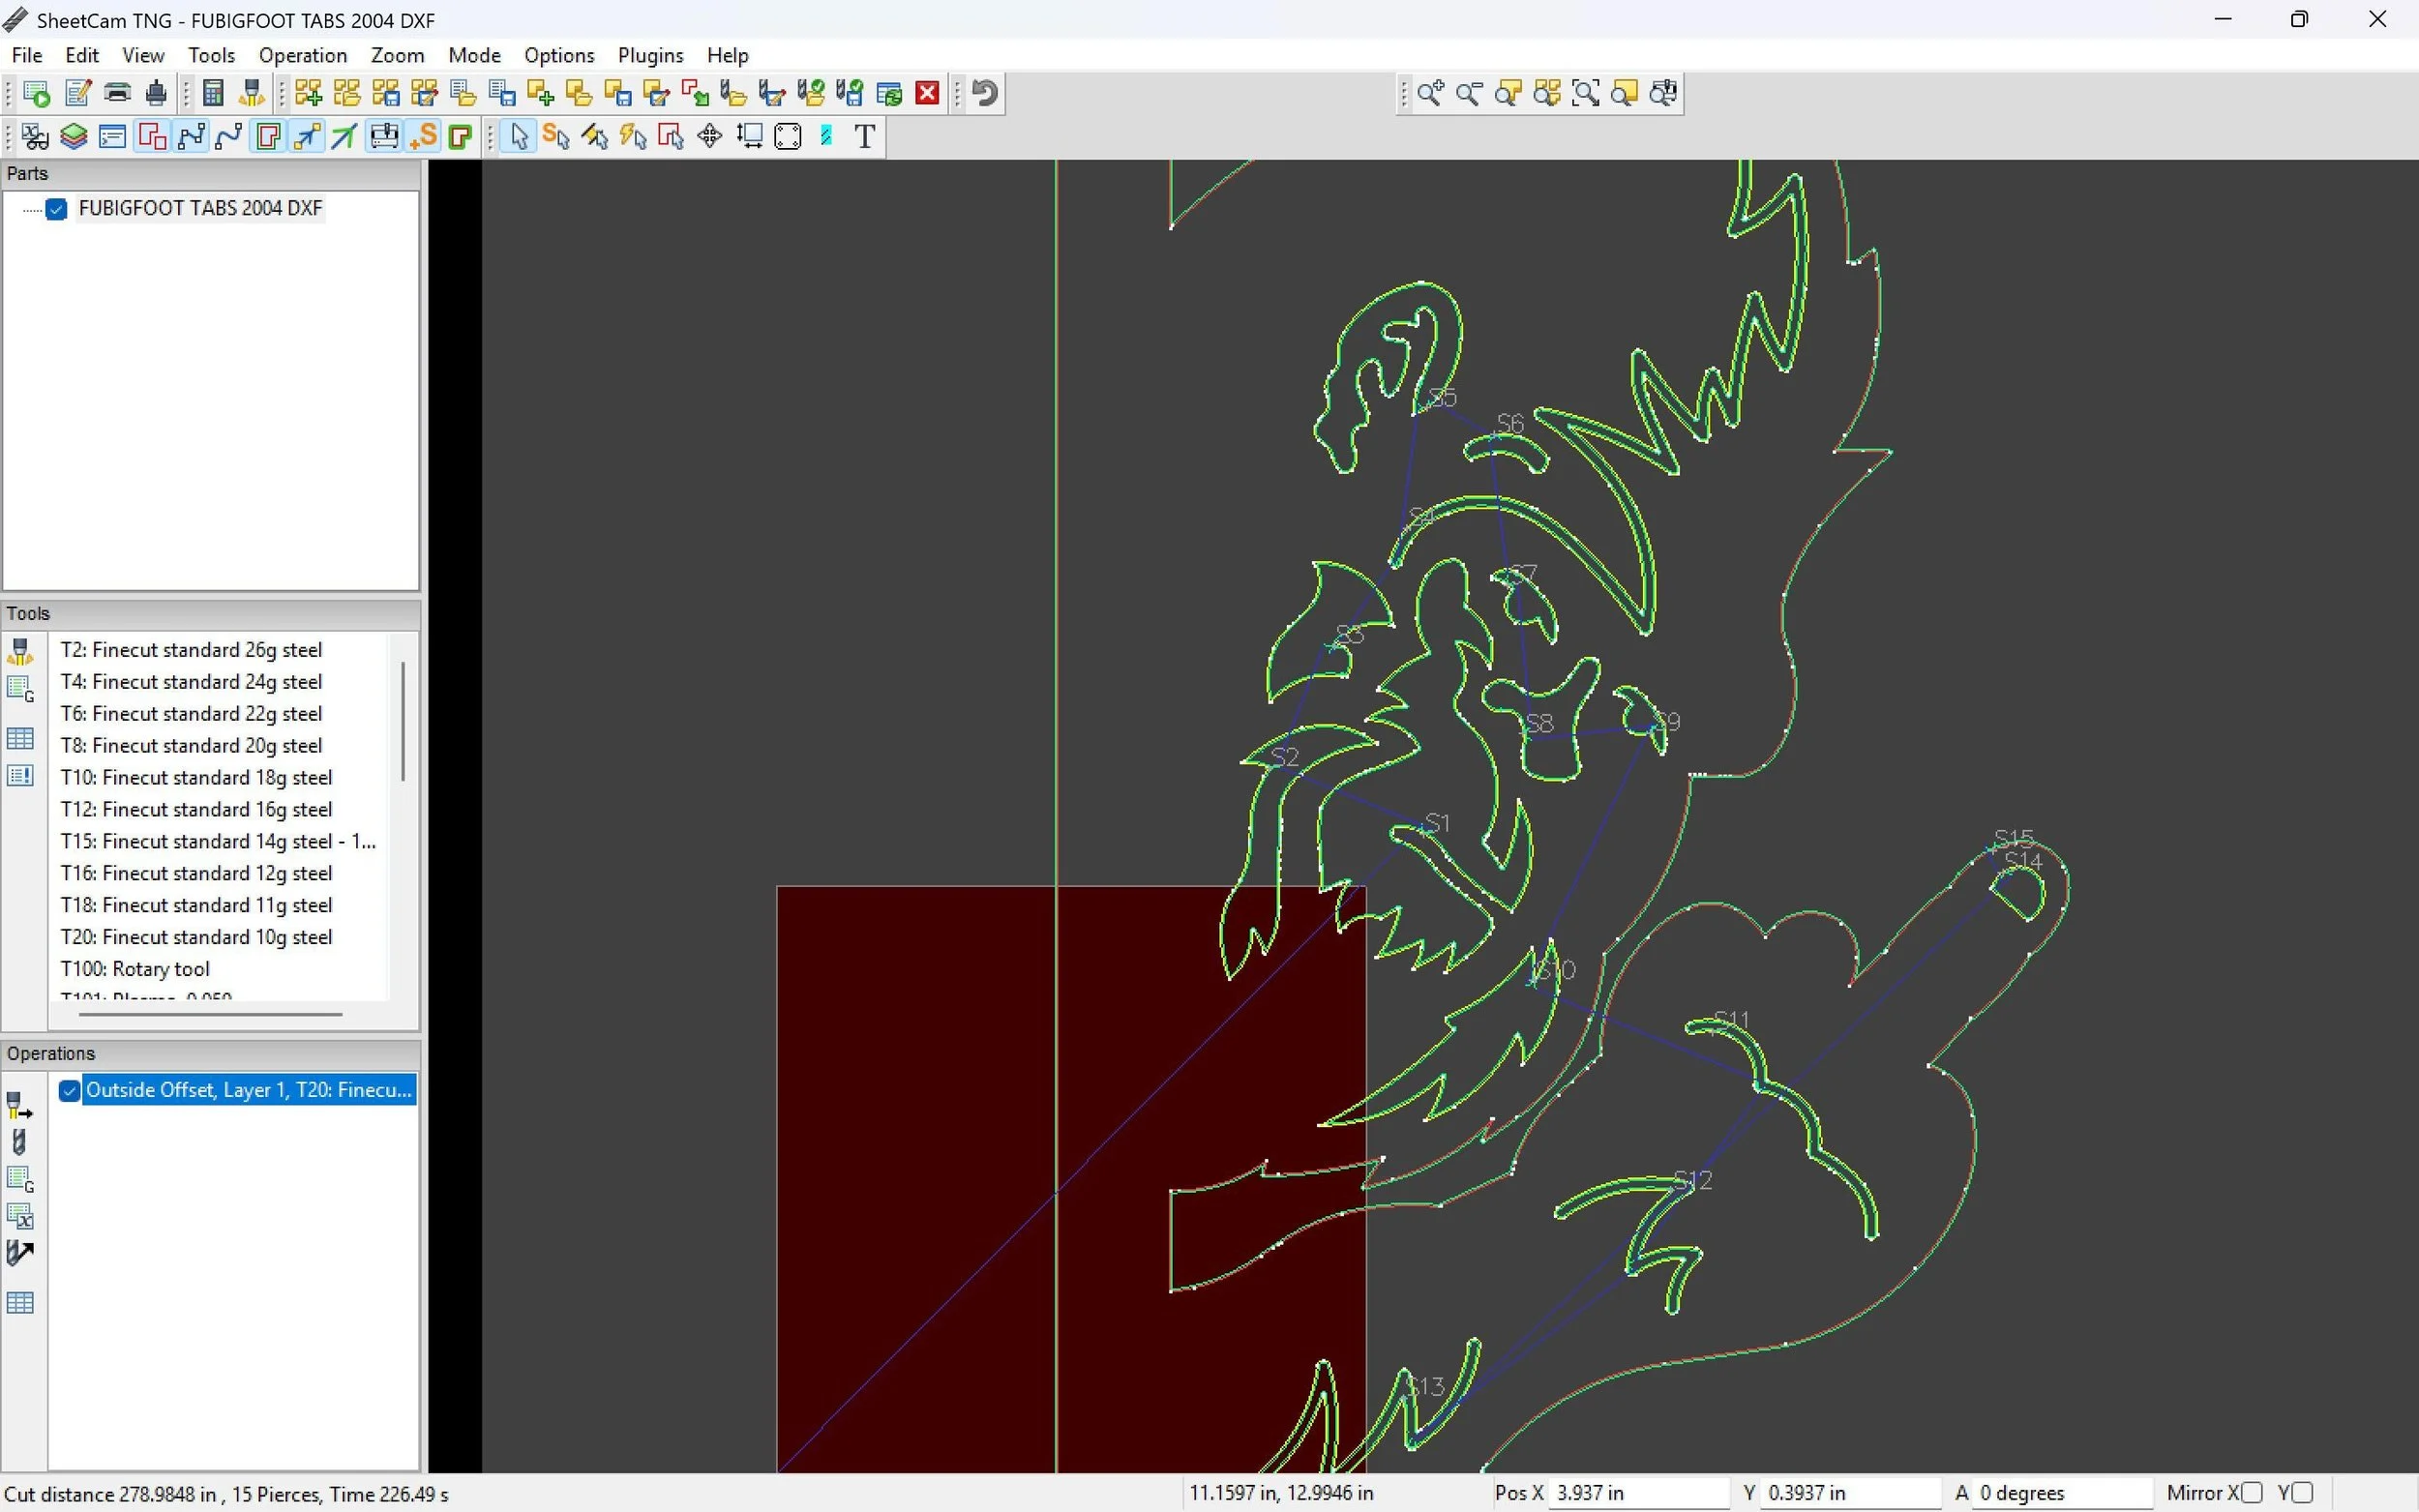Image resolution: width=2419 pixels, height=1512 pixels.
Task: Select T100: Rotary tool in list
Action: [x=135, y=969]
